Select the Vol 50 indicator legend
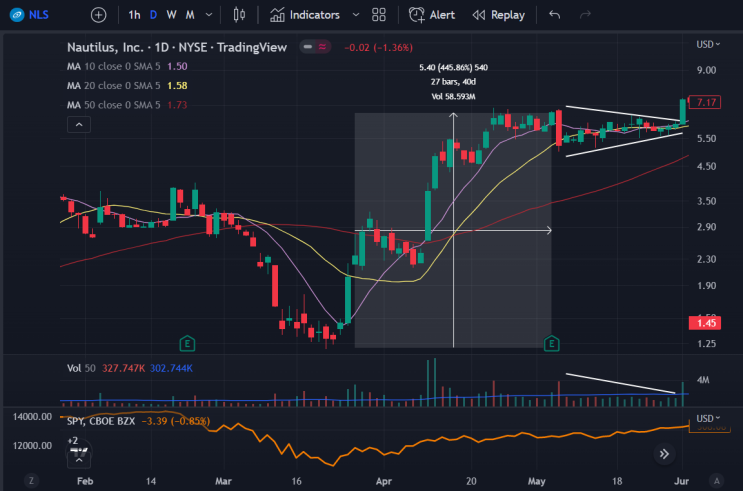743x491 pixels. click(130, 368)
